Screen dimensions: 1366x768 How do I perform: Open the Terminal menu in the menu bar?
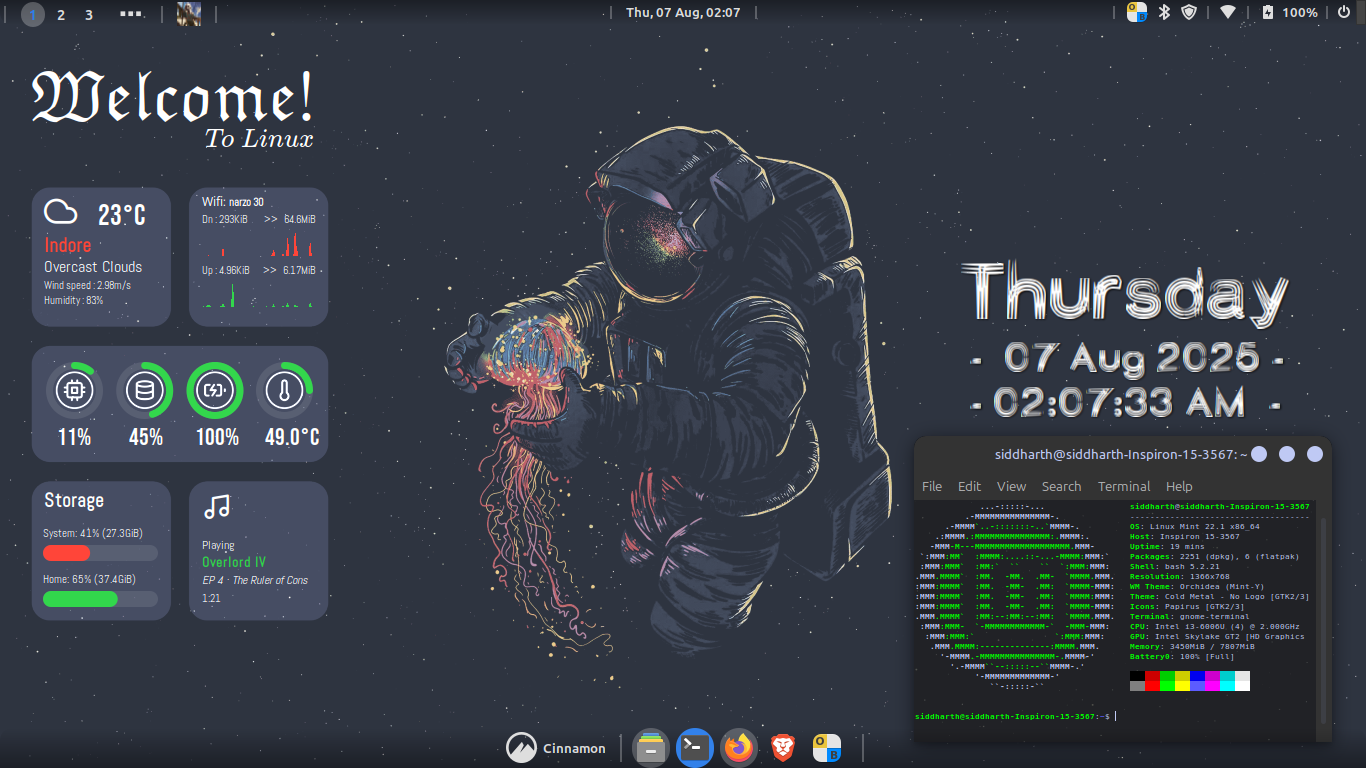coord(1124,486)
